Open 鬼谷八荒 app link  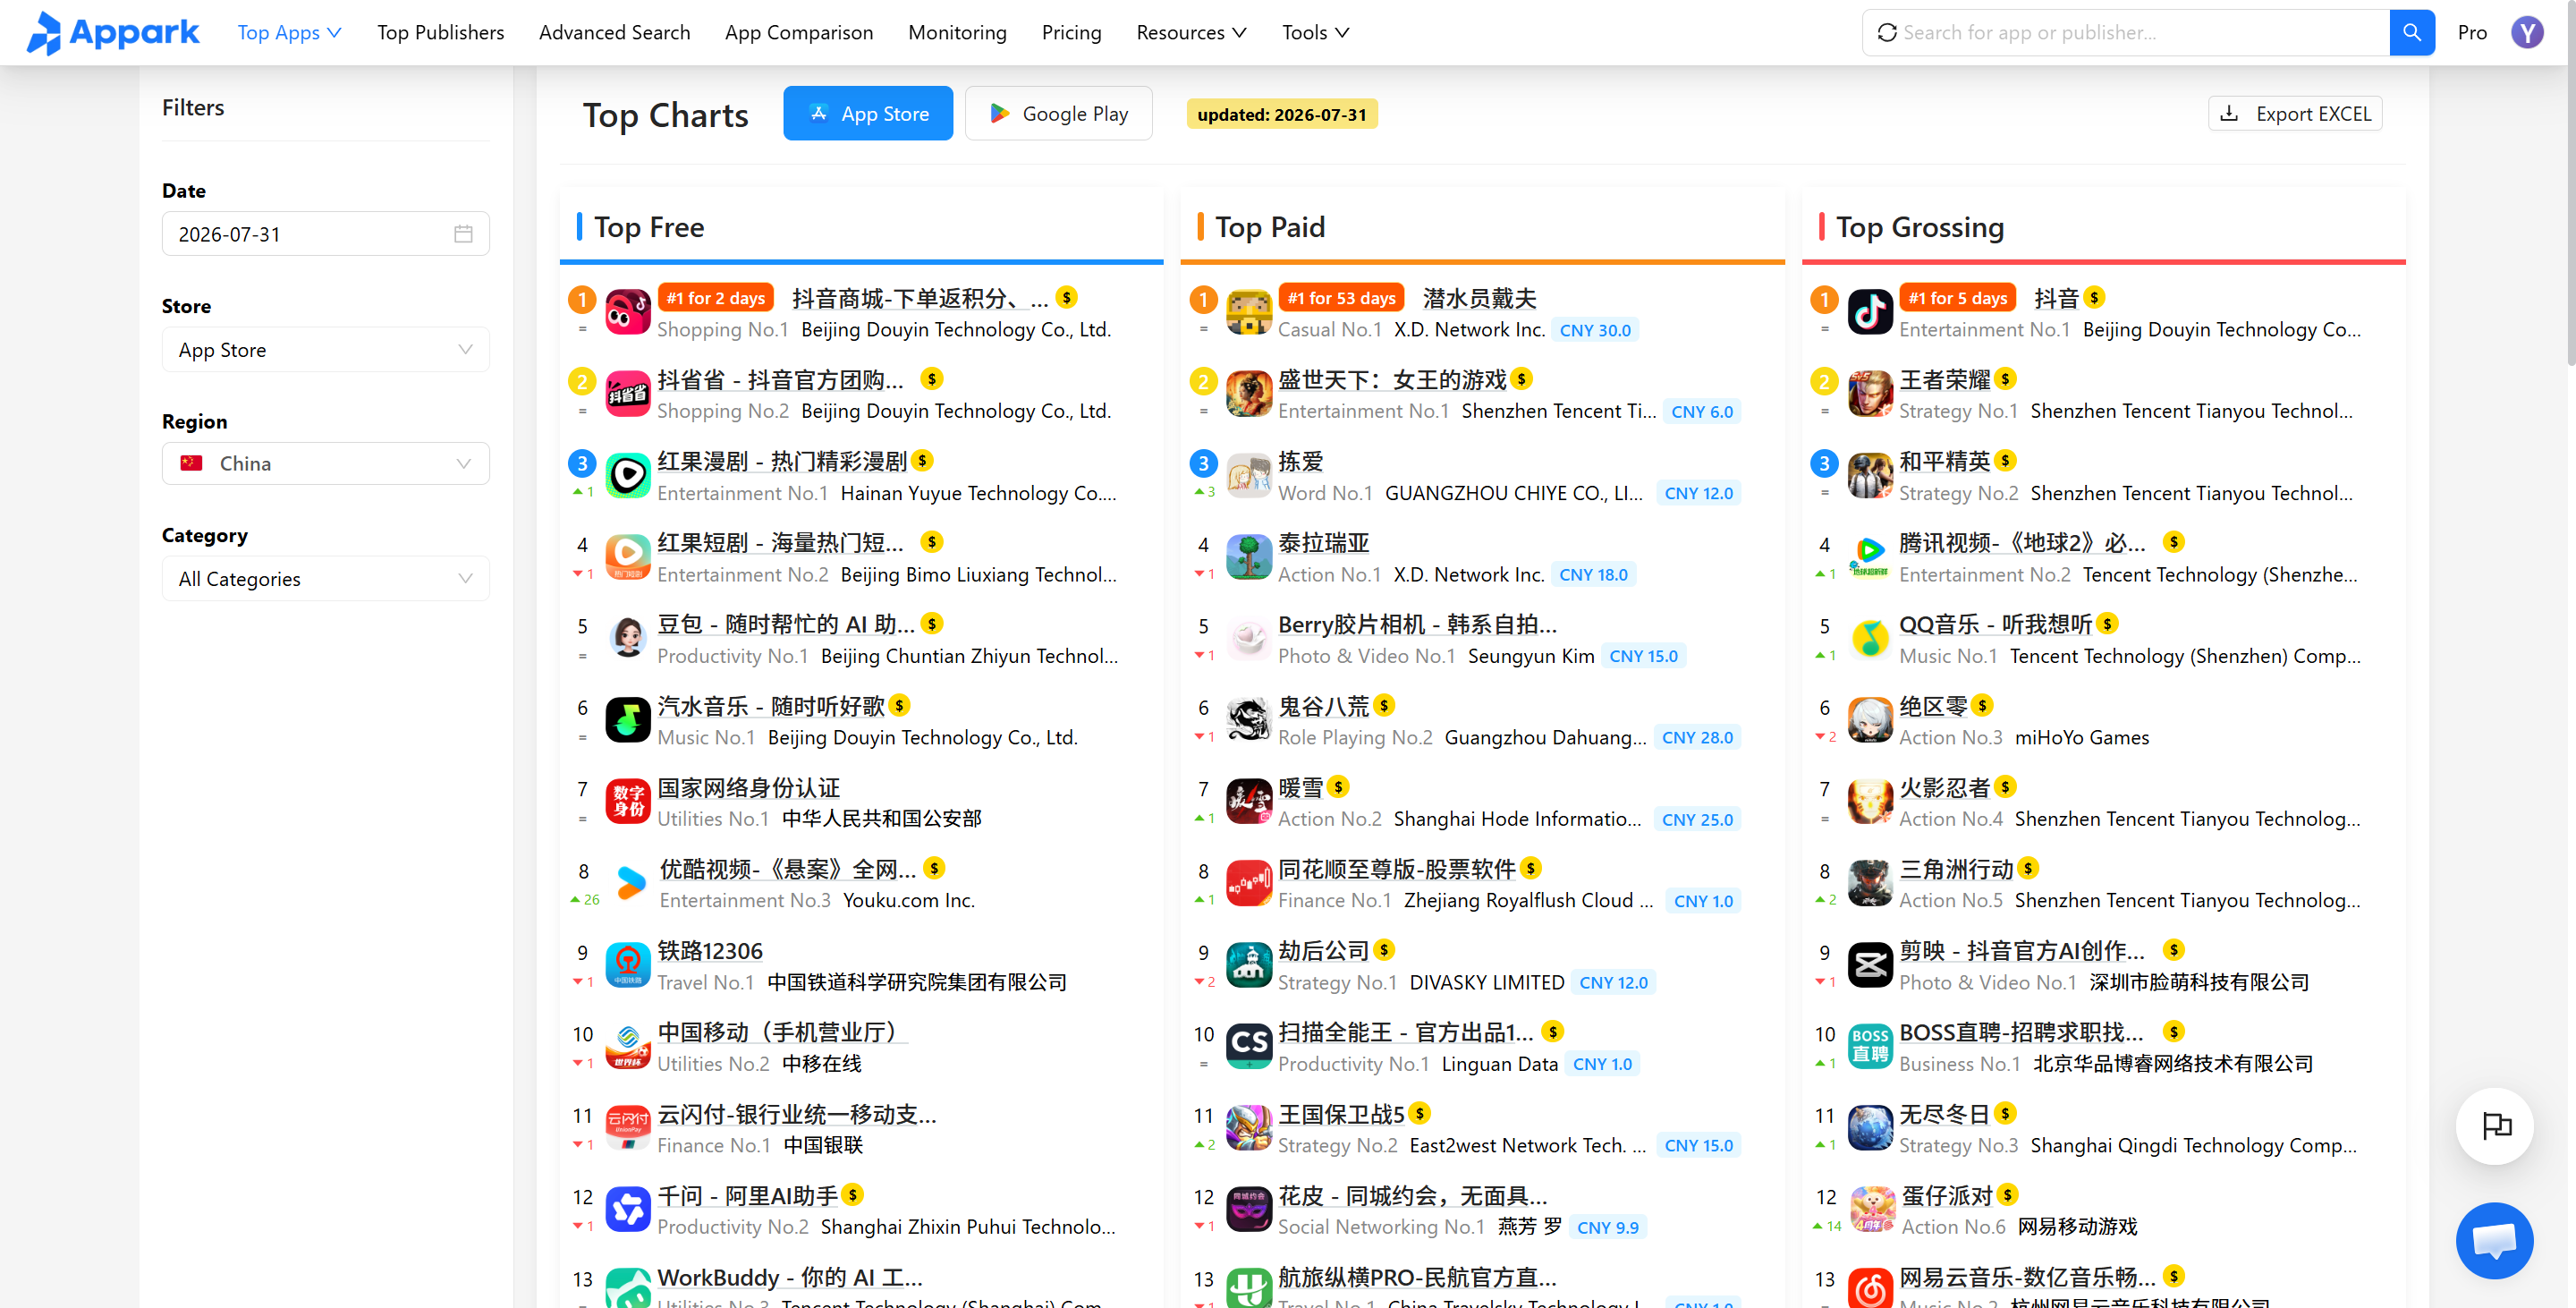[x=1323, y=706]
